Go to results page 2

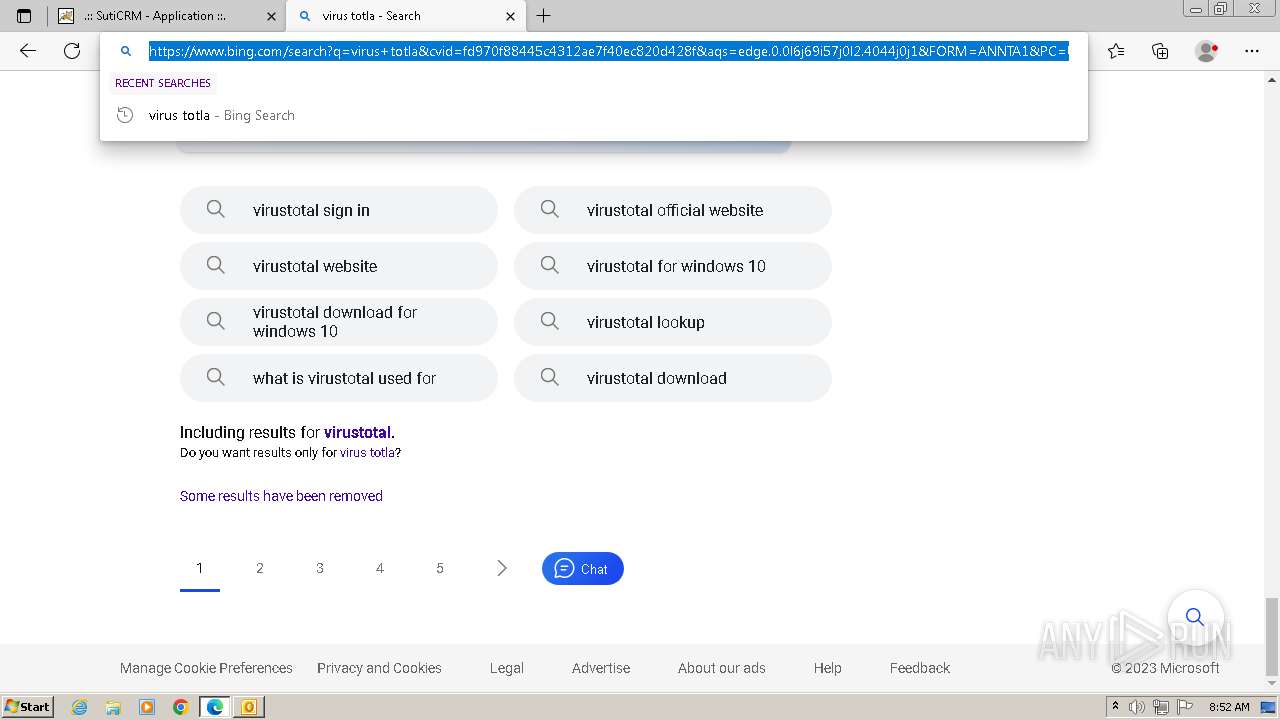pyautogui.click(x=260, y=568)
